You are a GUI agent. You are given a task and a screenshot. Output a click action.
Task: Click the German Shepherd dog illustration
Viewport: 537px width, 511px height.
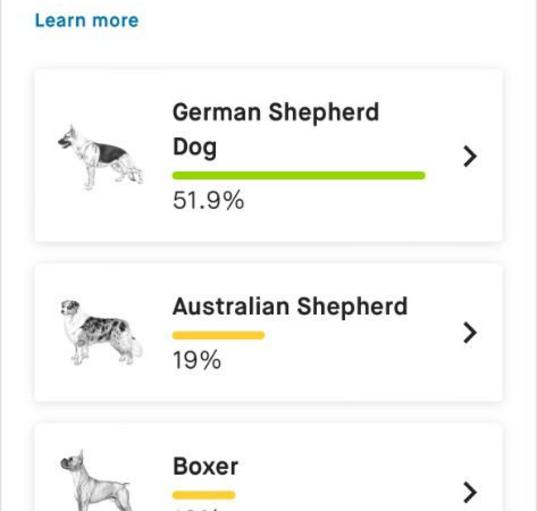[x=100, y=157]
